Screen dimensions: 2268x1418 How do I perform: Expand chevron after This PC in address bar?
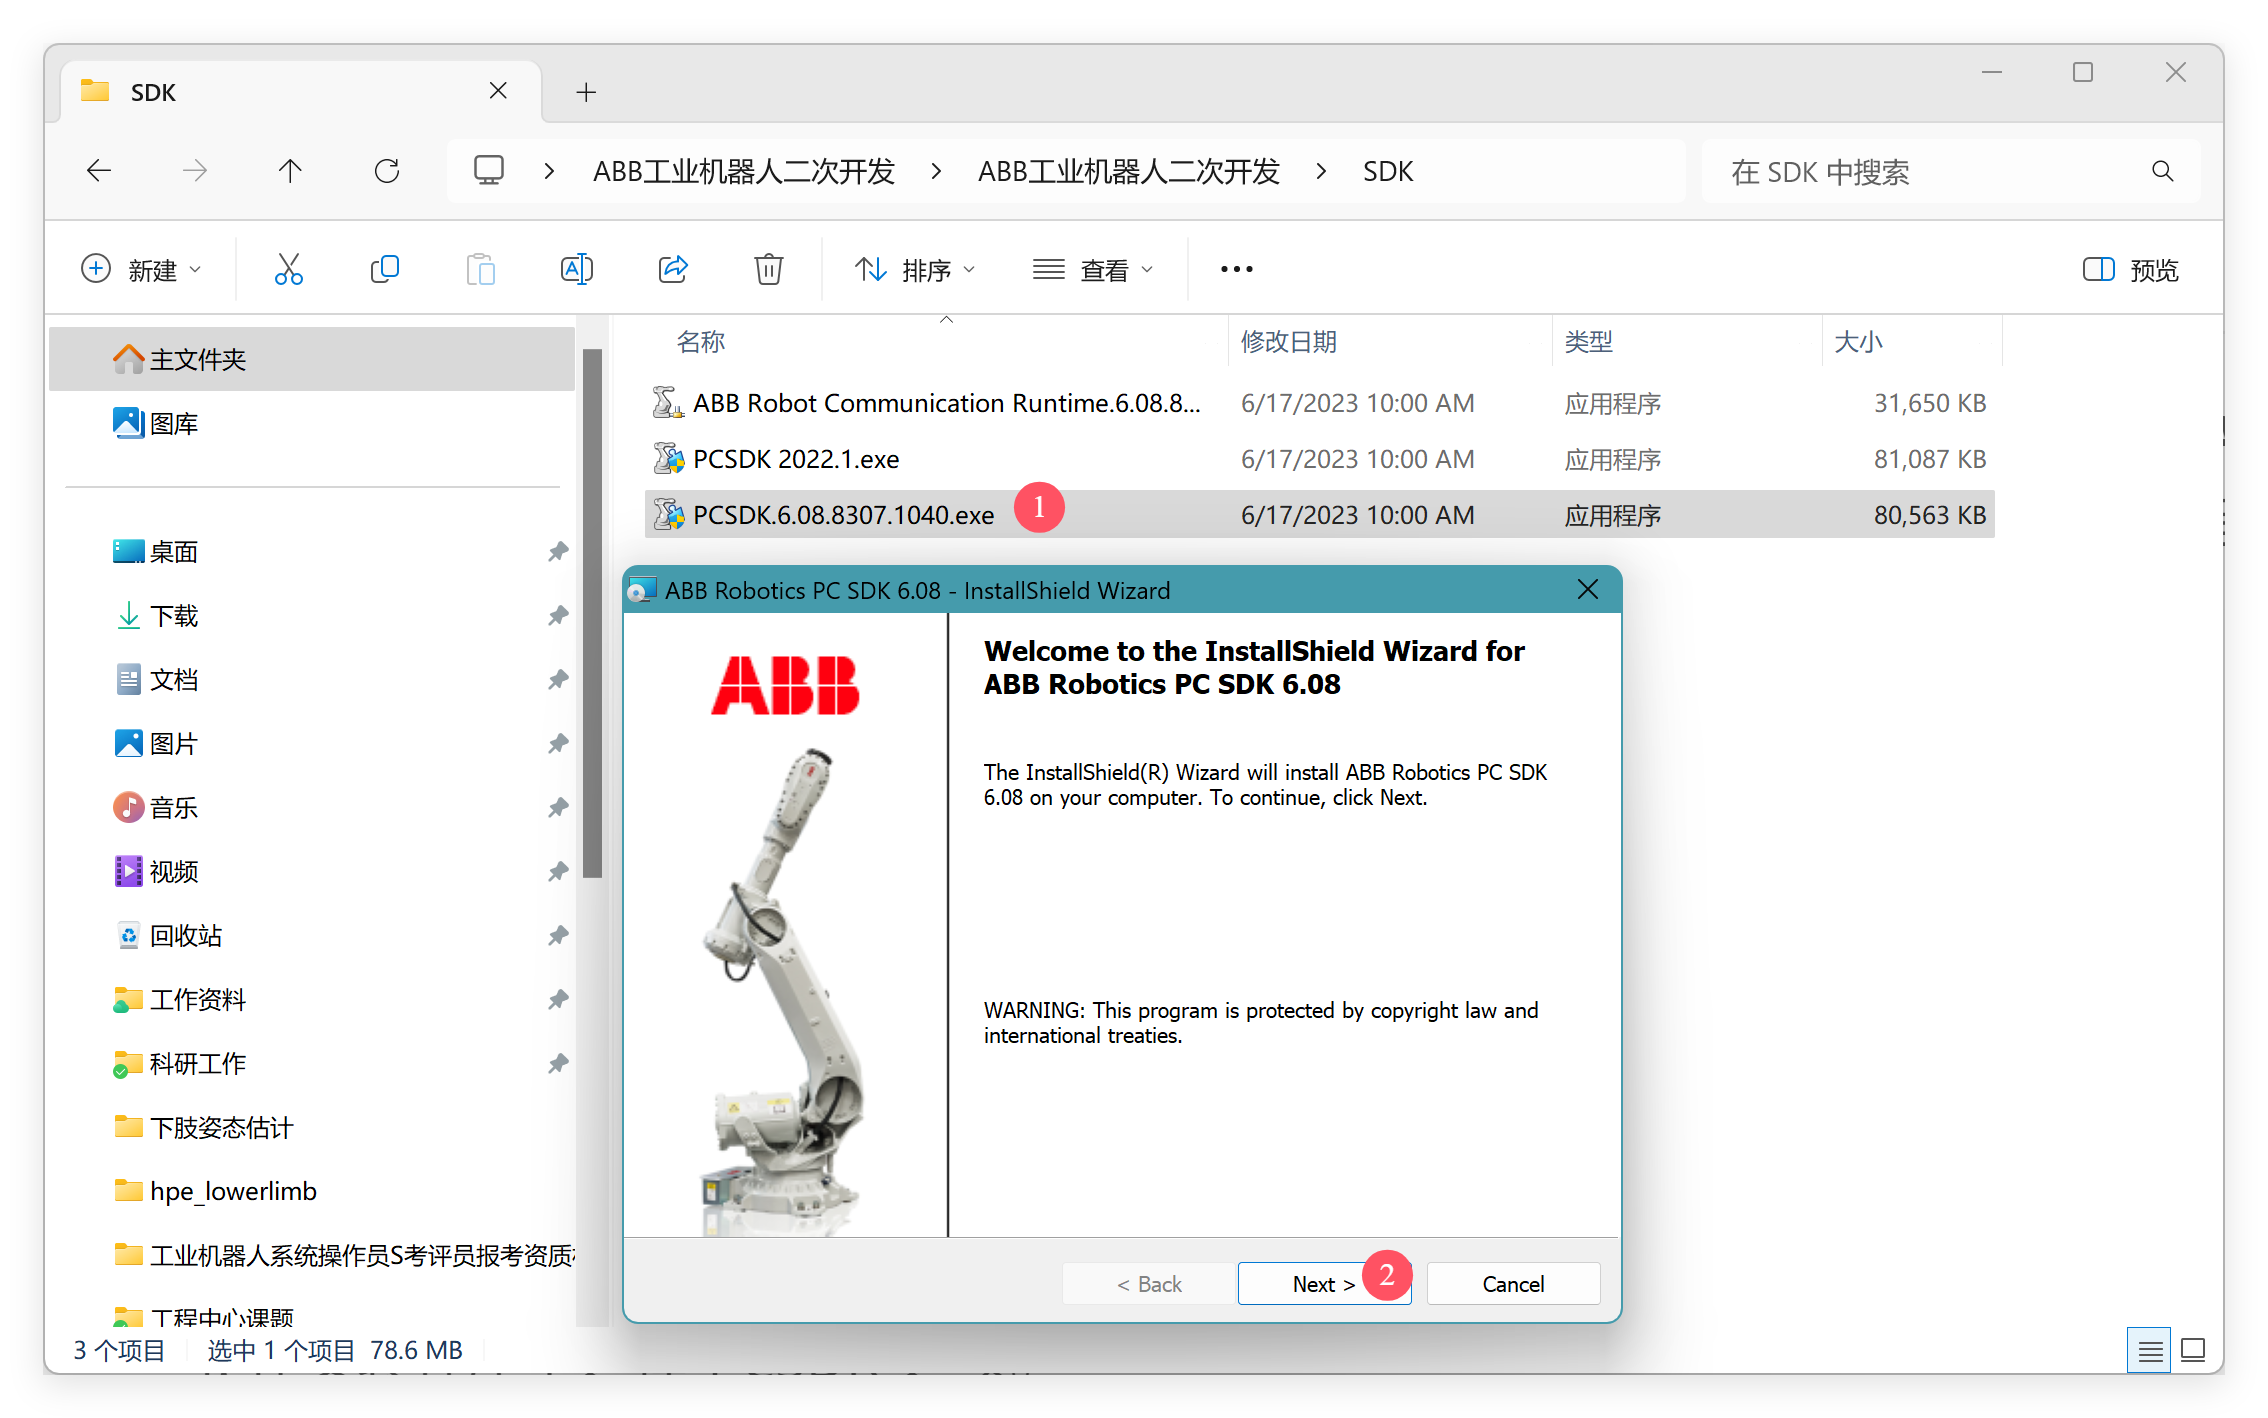click(x=549, y=171)
